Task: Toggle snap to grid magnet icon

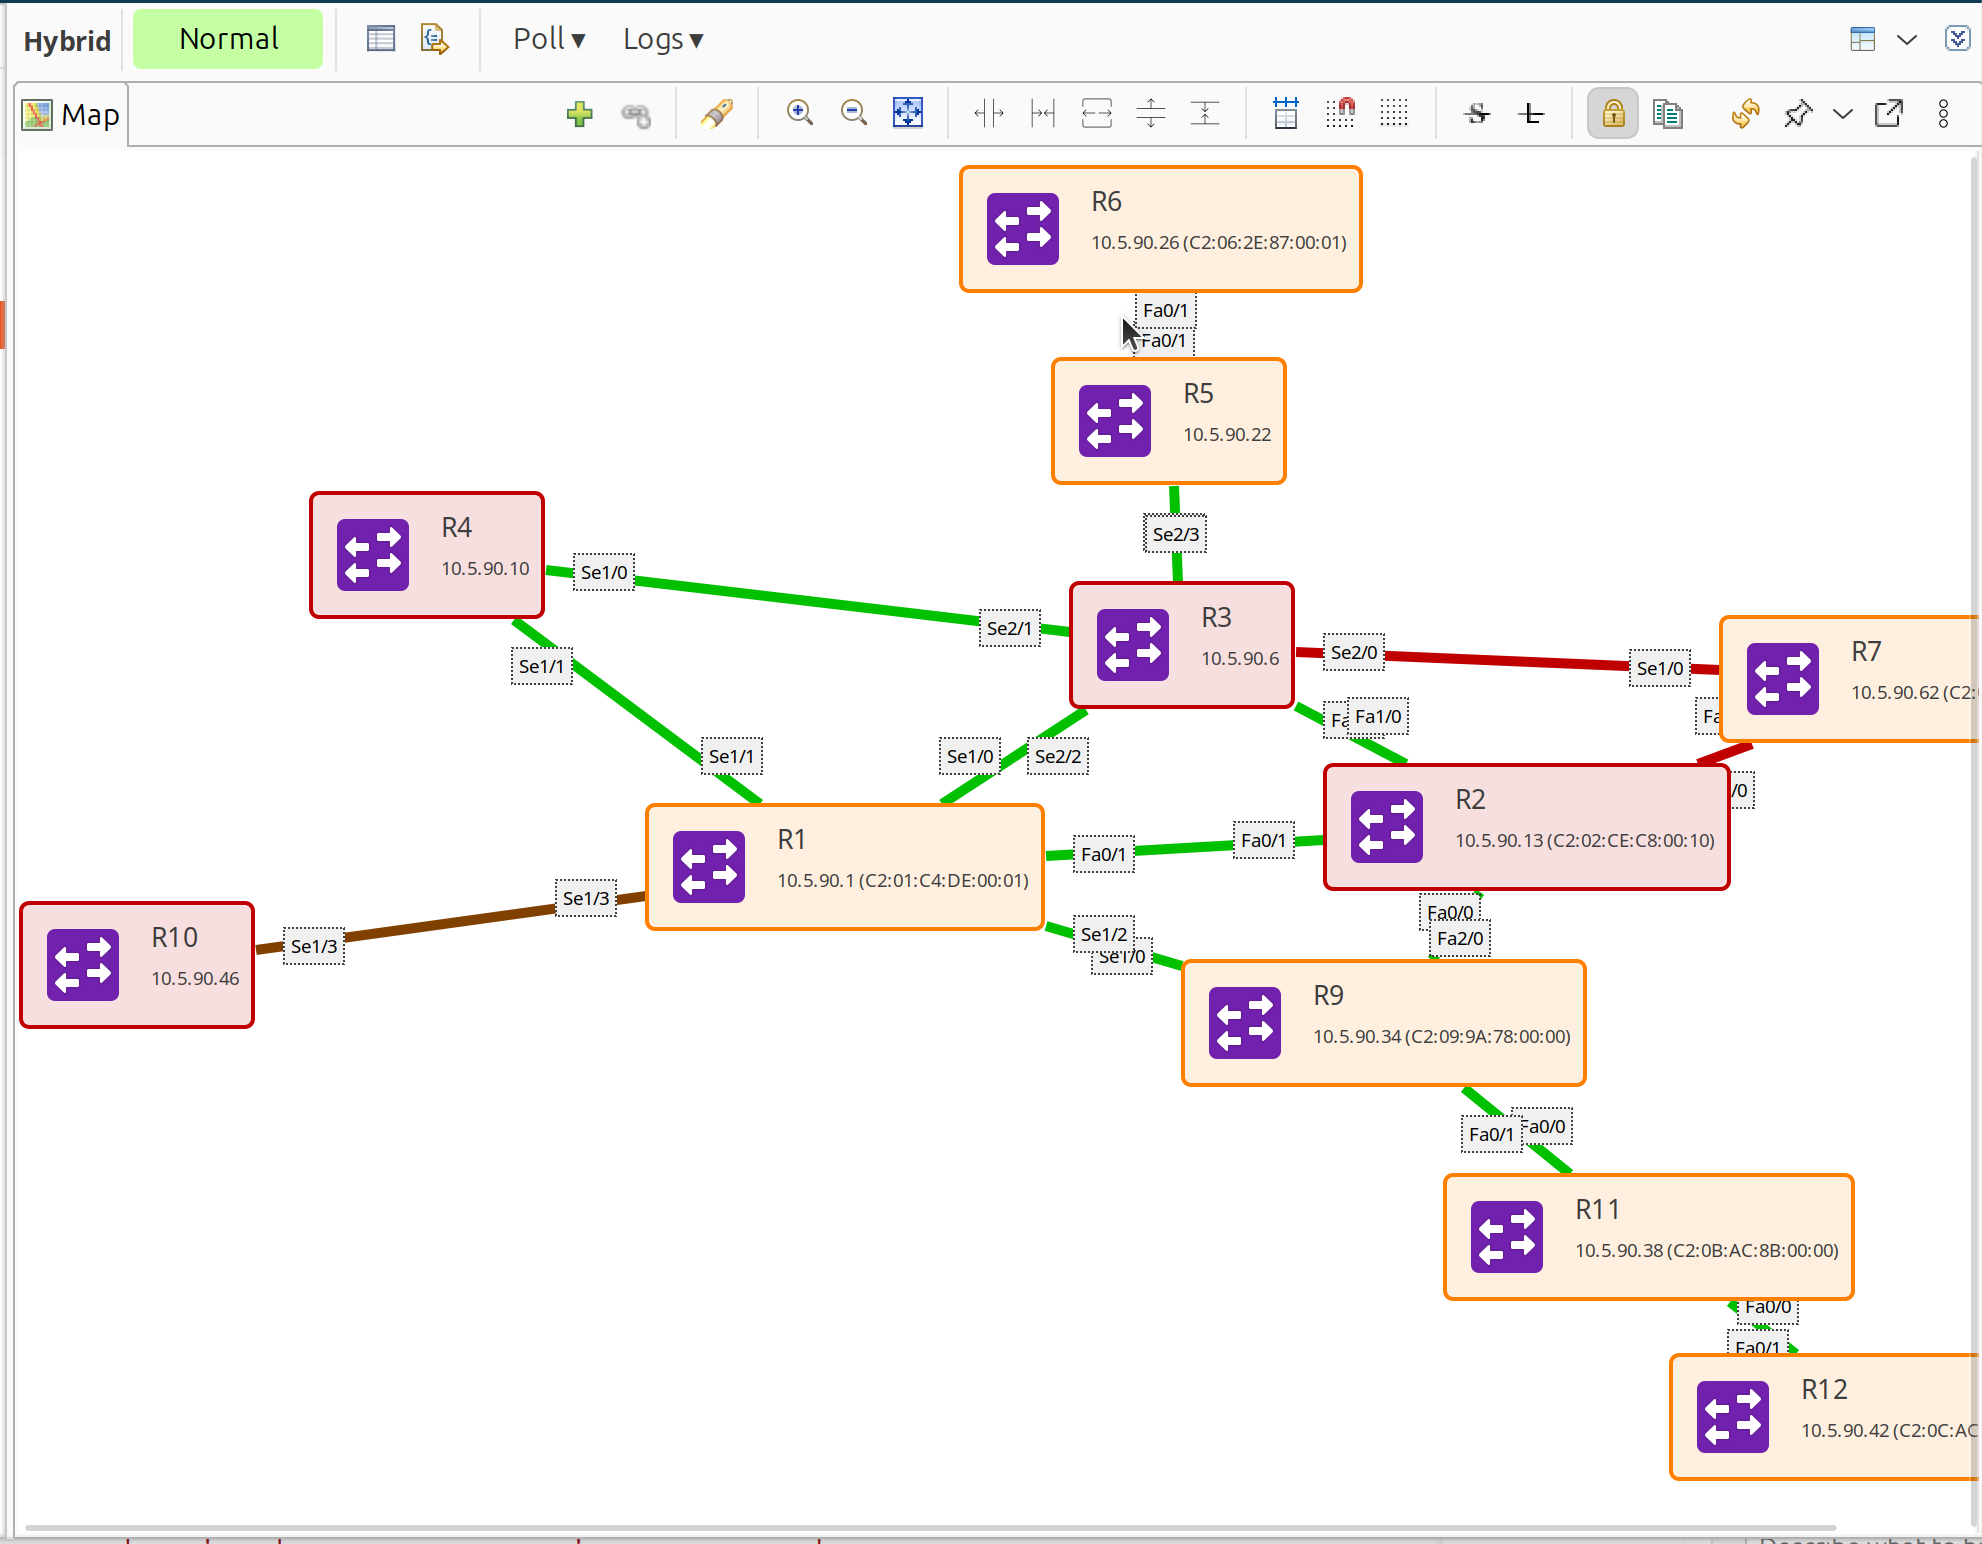Action: click(1339, 113)
